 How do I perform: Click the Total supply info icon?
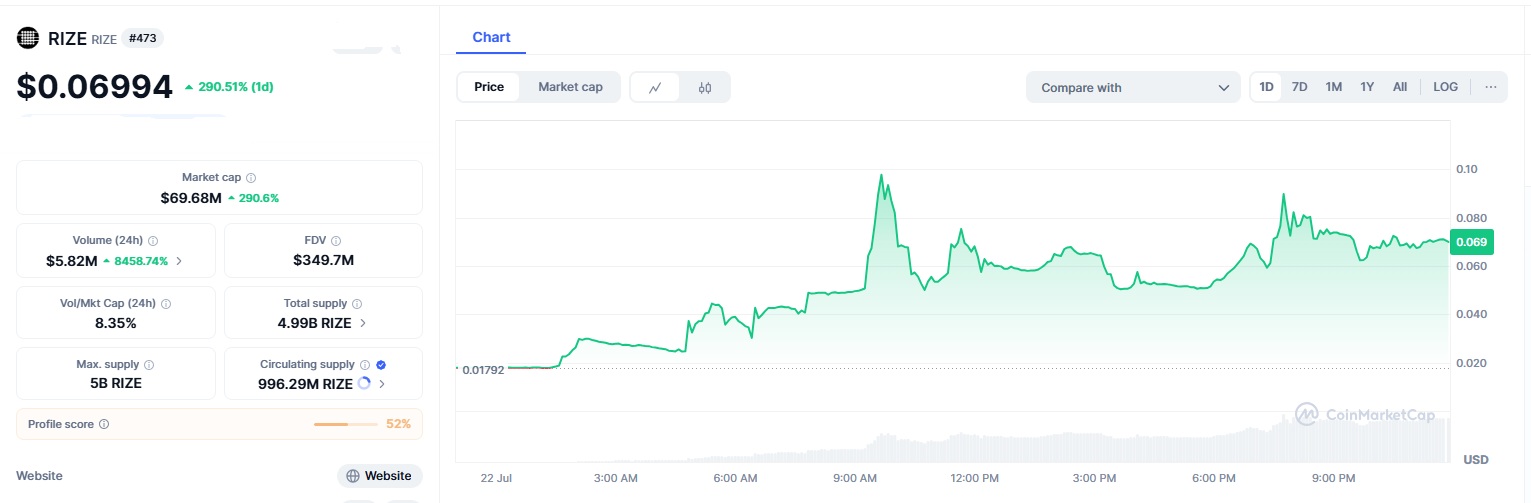[x=357, y=303]
